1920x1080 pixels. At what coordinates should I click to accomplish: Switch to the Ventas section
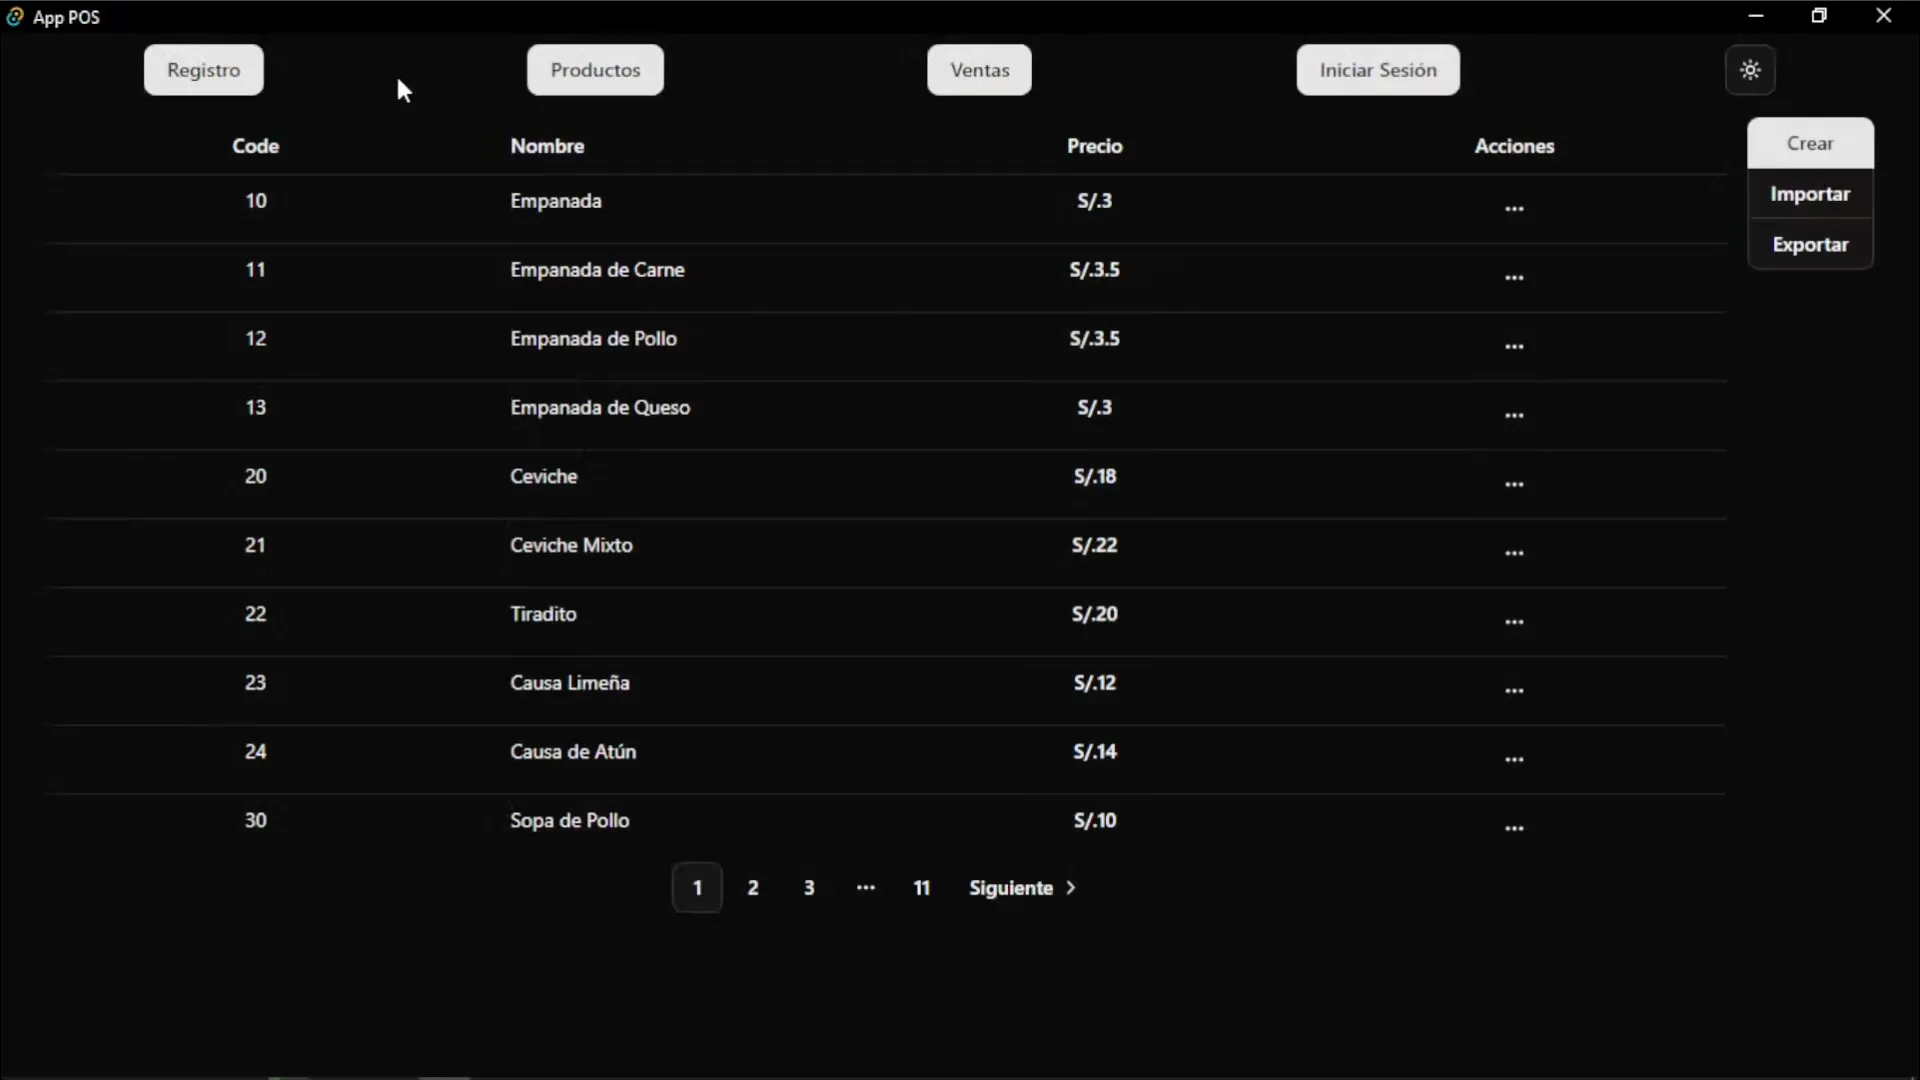[x=979, y=70]
